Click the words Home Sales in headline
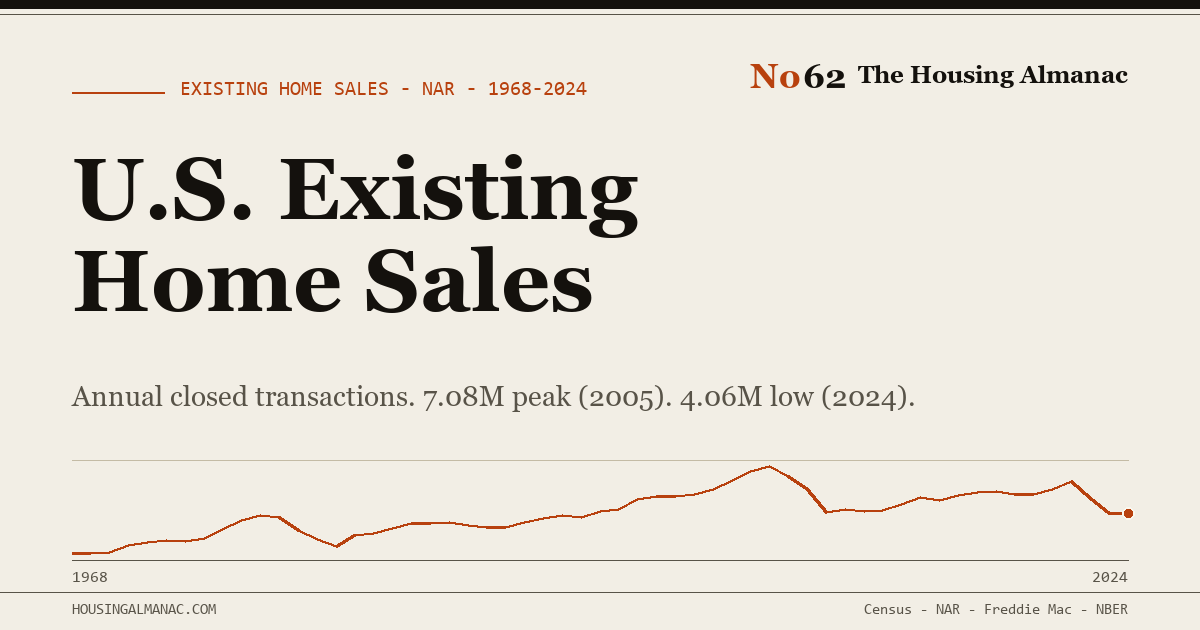 (333, 280)
